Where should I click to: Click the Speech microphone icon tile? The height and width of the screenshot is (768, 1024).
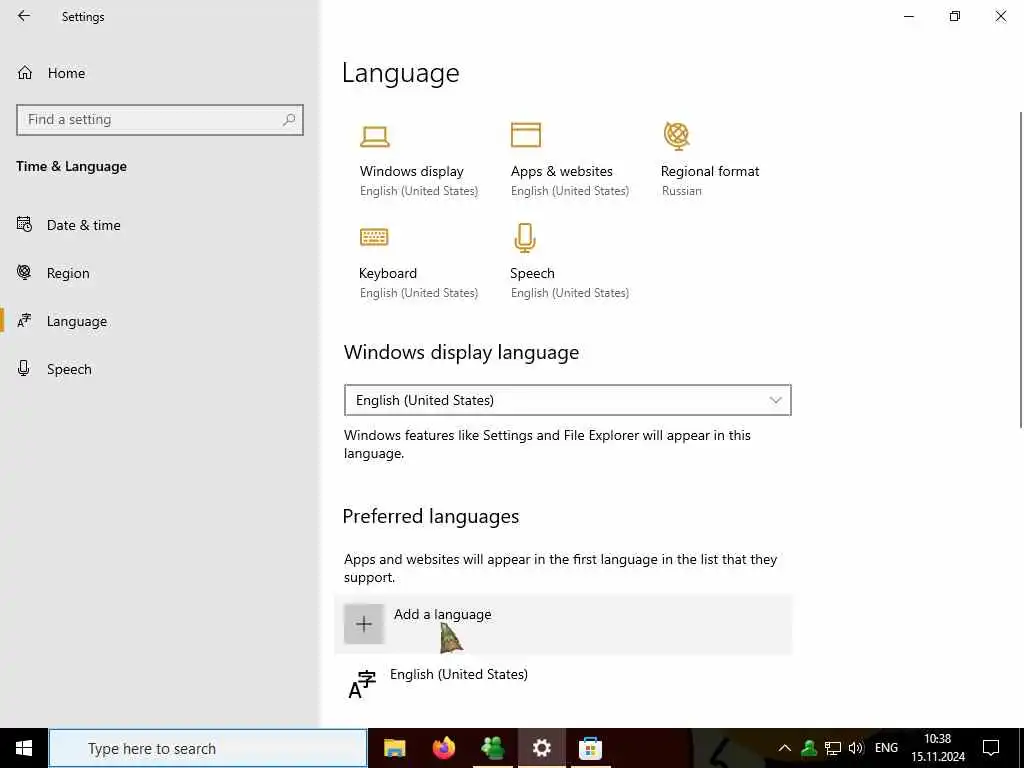point(524,238)
